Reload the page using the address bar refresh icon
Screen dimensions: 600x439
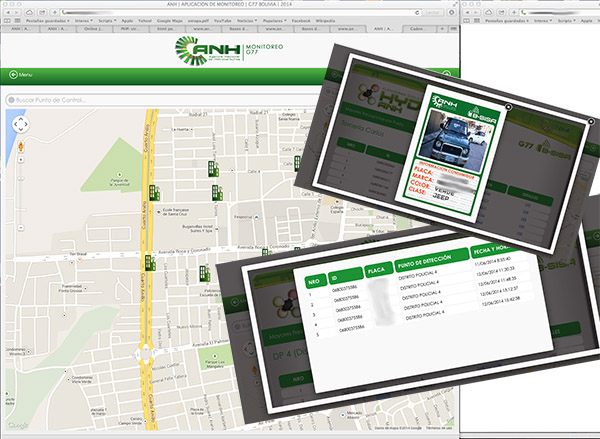point(417,13)
